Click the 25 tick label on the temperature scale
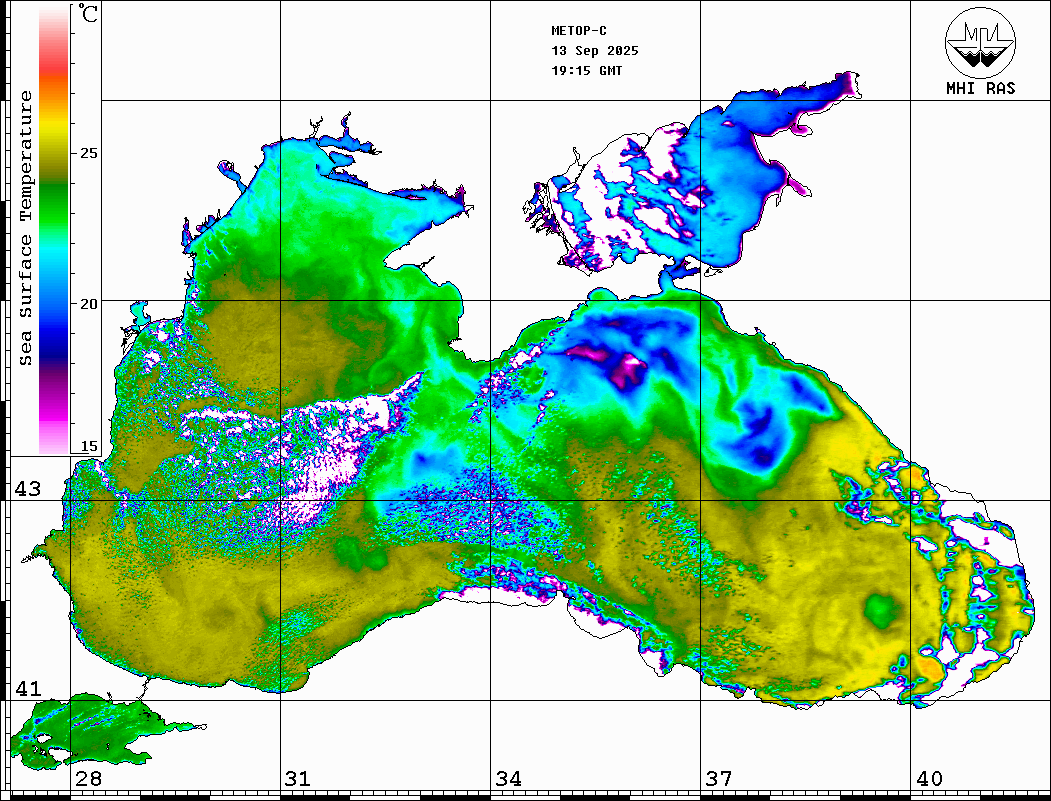The height and width of the screenshot is (801, 1051). (x=89, y=154)
